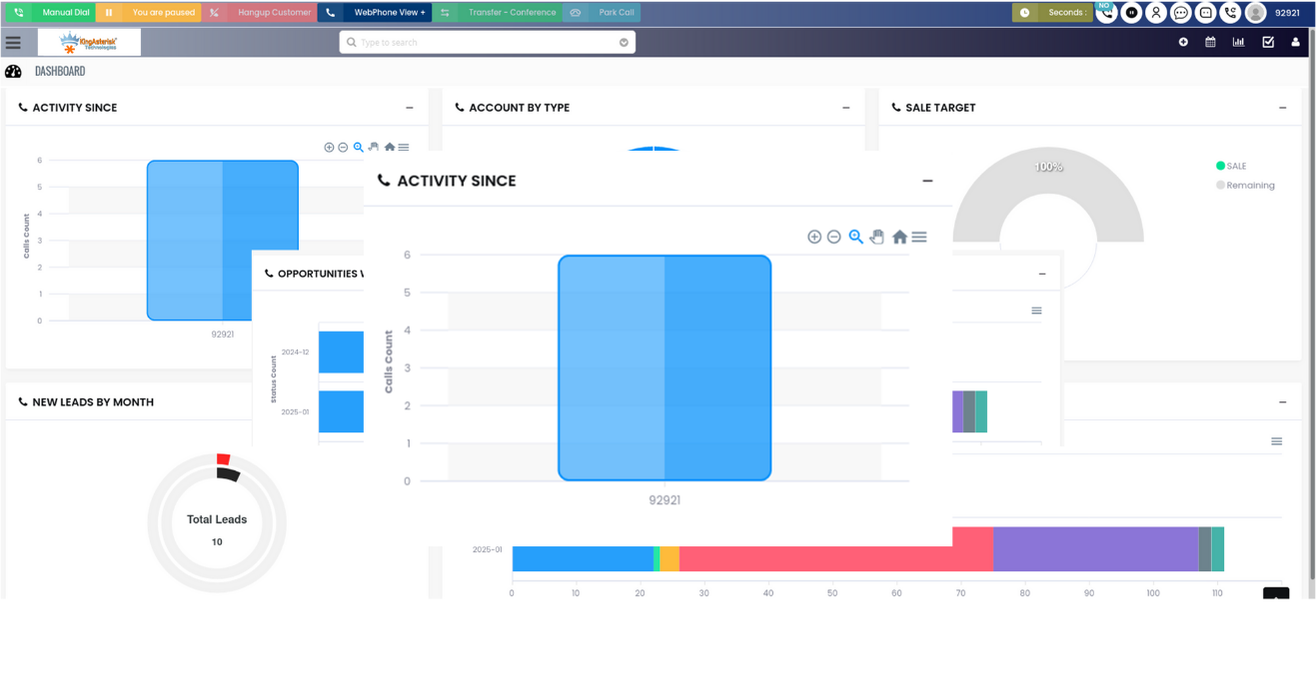Click zoom-in plus on enlarged Activity Since chart
The image size is (1316, 697).
[x=814, y=237]
